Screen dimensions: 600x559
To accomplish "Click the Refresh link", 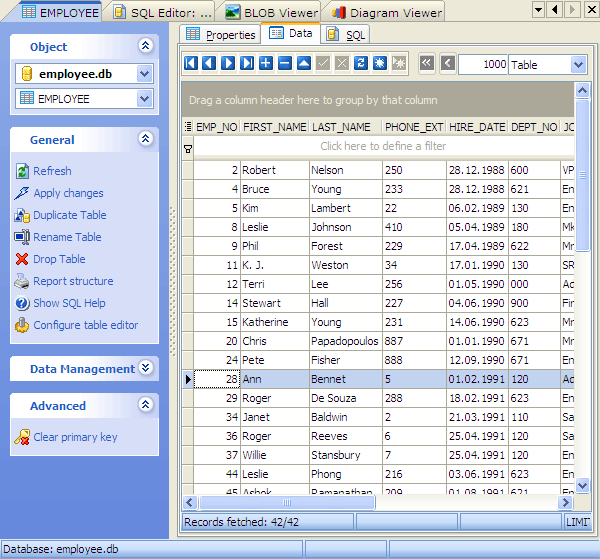I will coord(52,171).
